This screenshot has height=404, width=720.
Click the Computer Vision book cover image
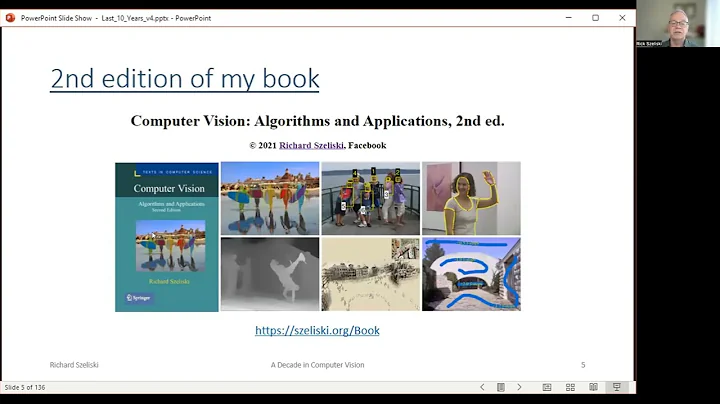click(x=167, y=237)
